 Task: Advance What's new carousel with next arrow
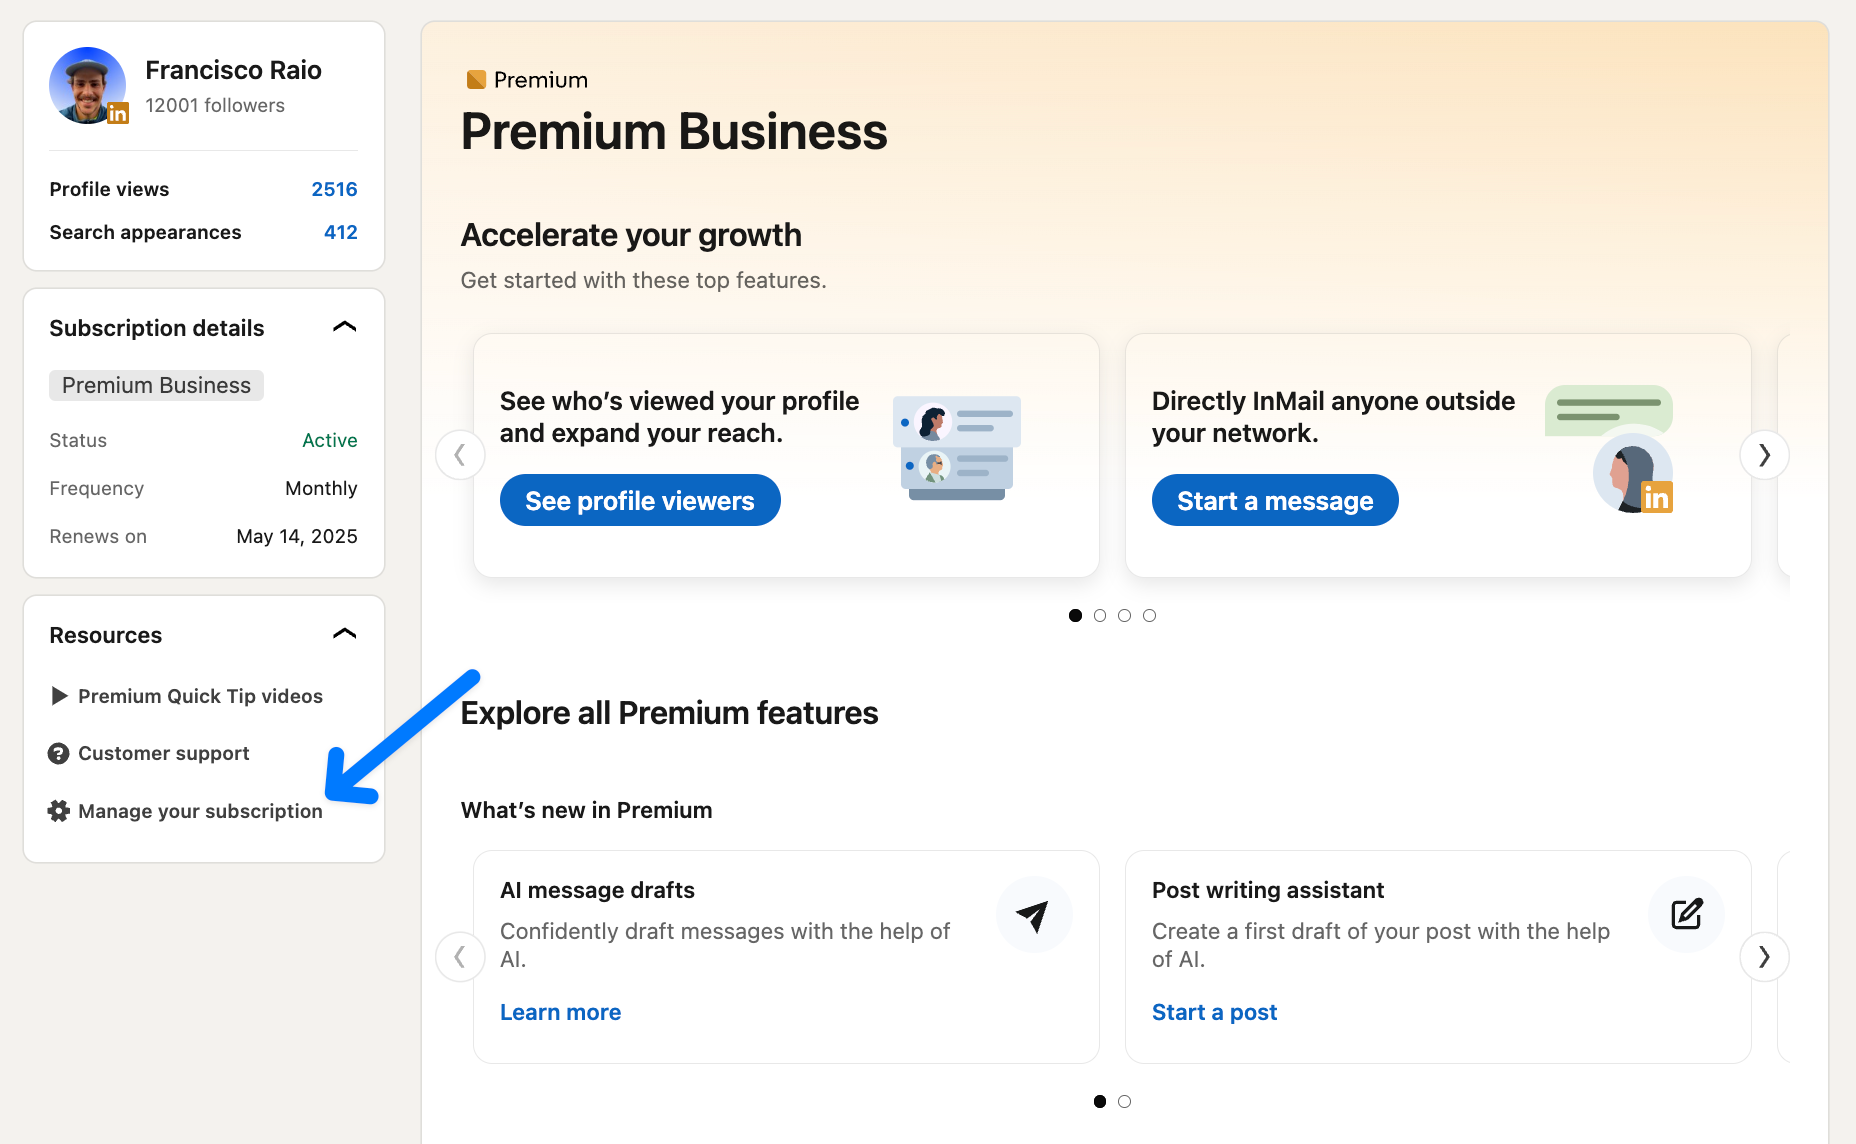tap(1764, 957)
